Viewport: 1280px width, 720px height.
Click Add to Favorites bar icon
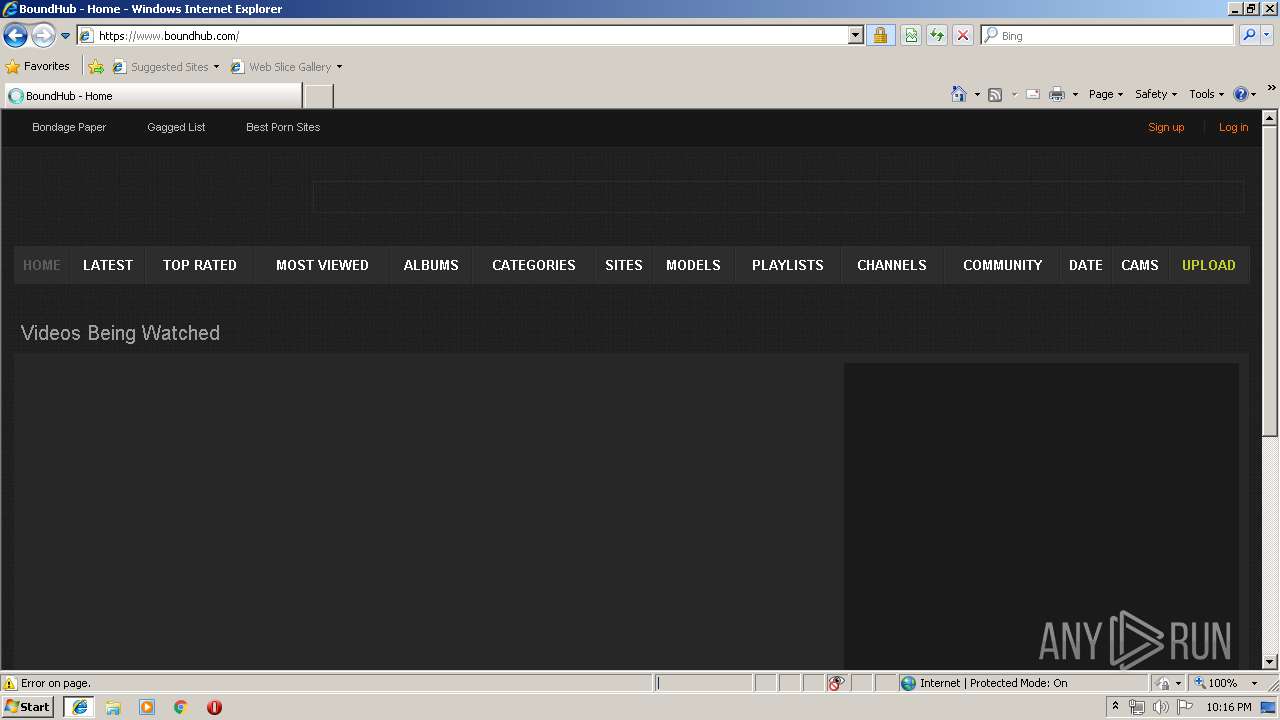click(x=96, y=67)
